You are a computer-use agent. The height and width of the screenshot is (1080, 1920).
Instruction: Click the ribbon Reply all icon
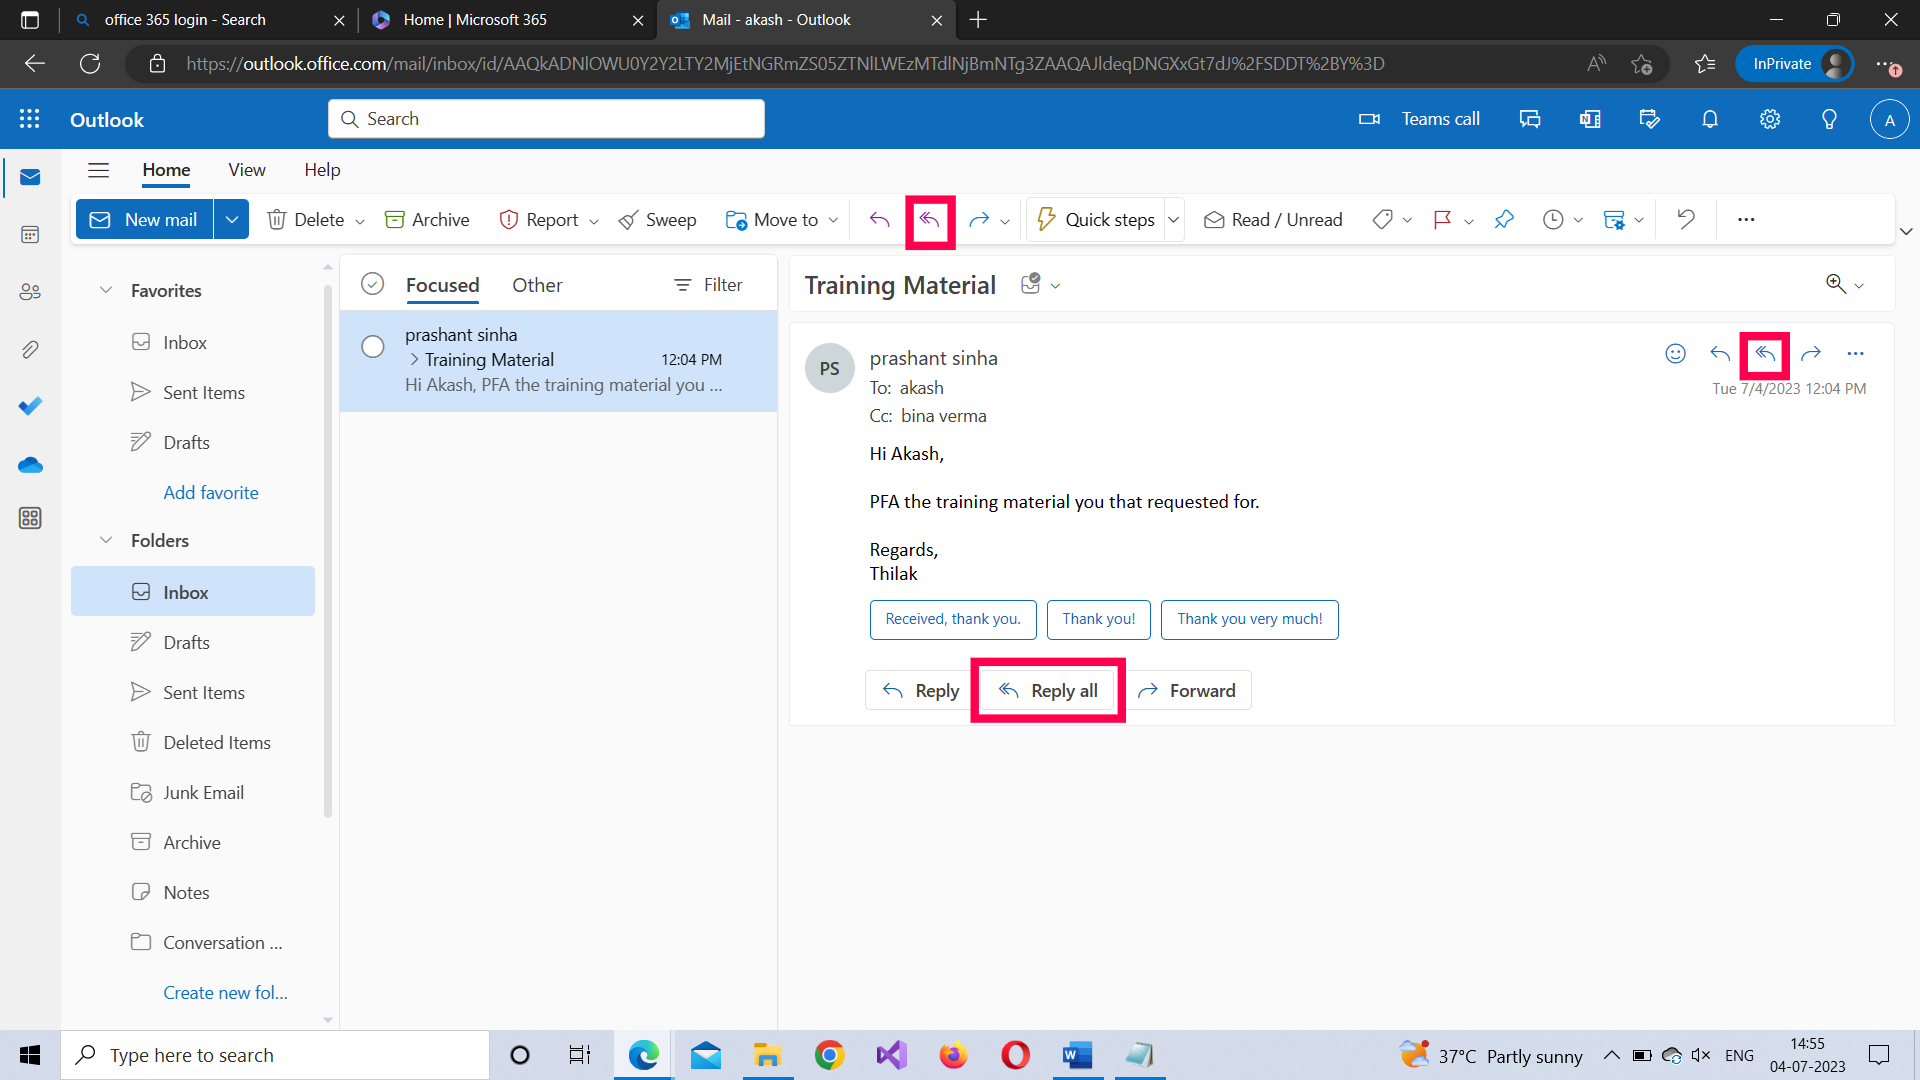[930, 220]
